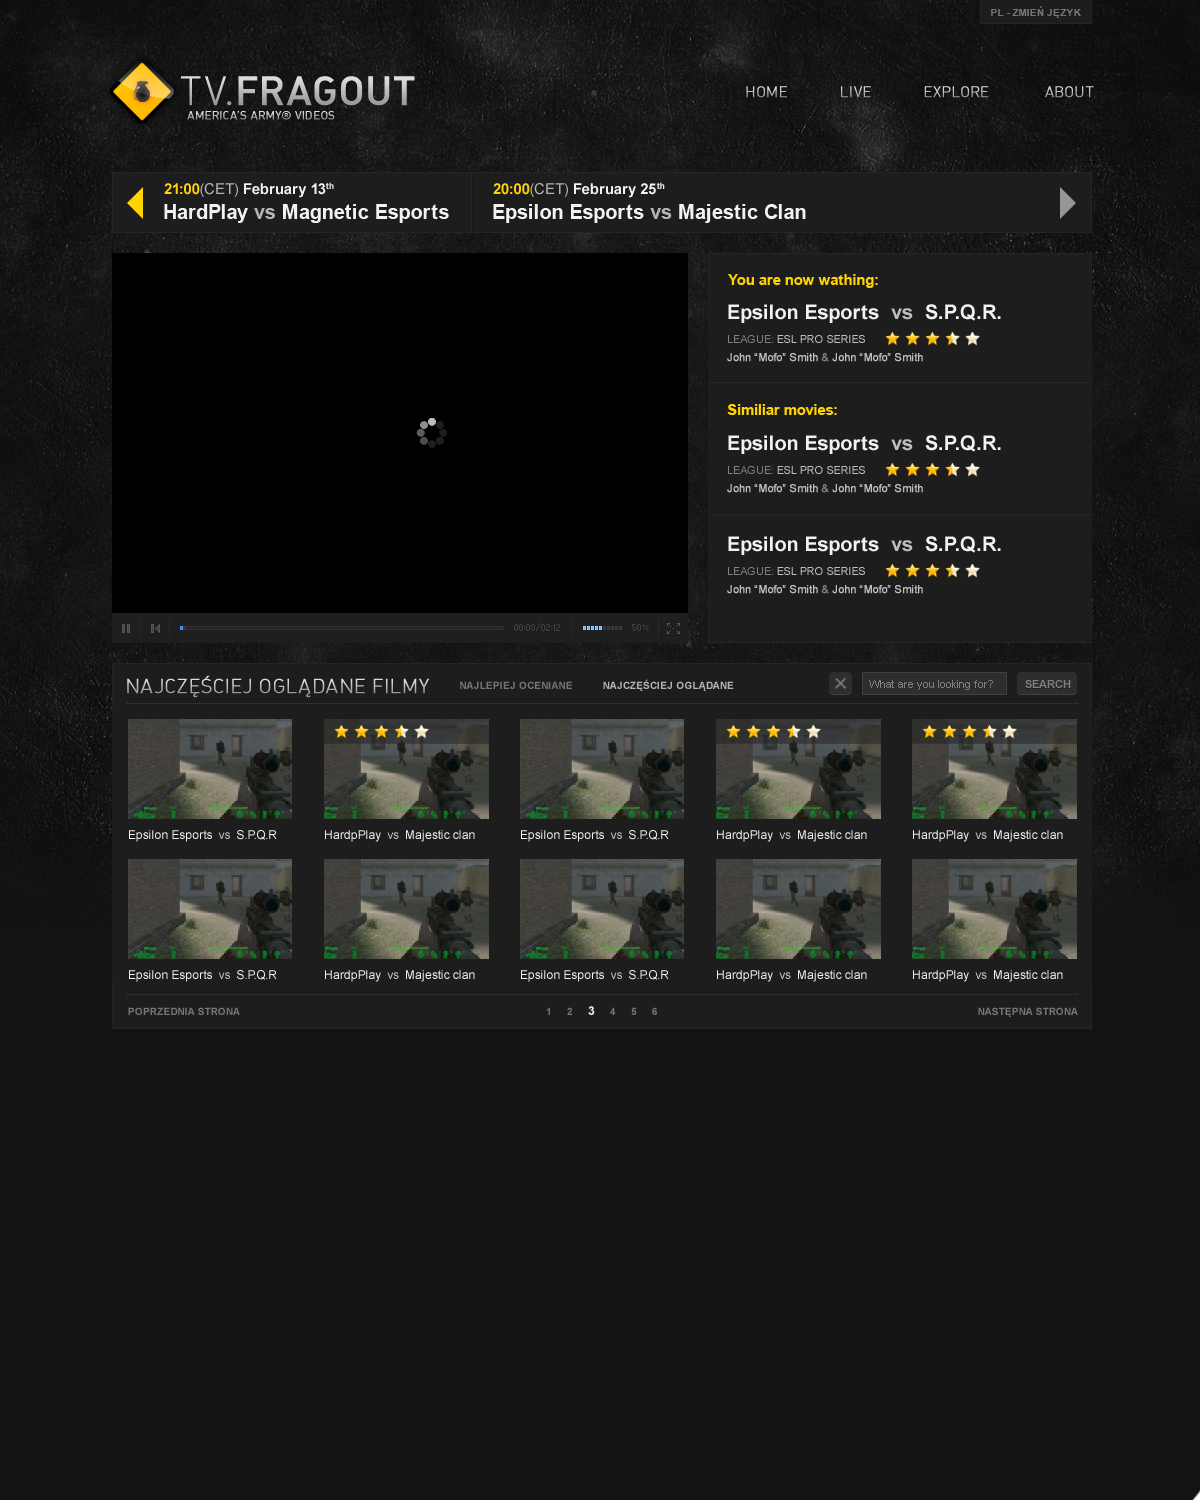Open the EXPLORE menu item

coord(956,92)
